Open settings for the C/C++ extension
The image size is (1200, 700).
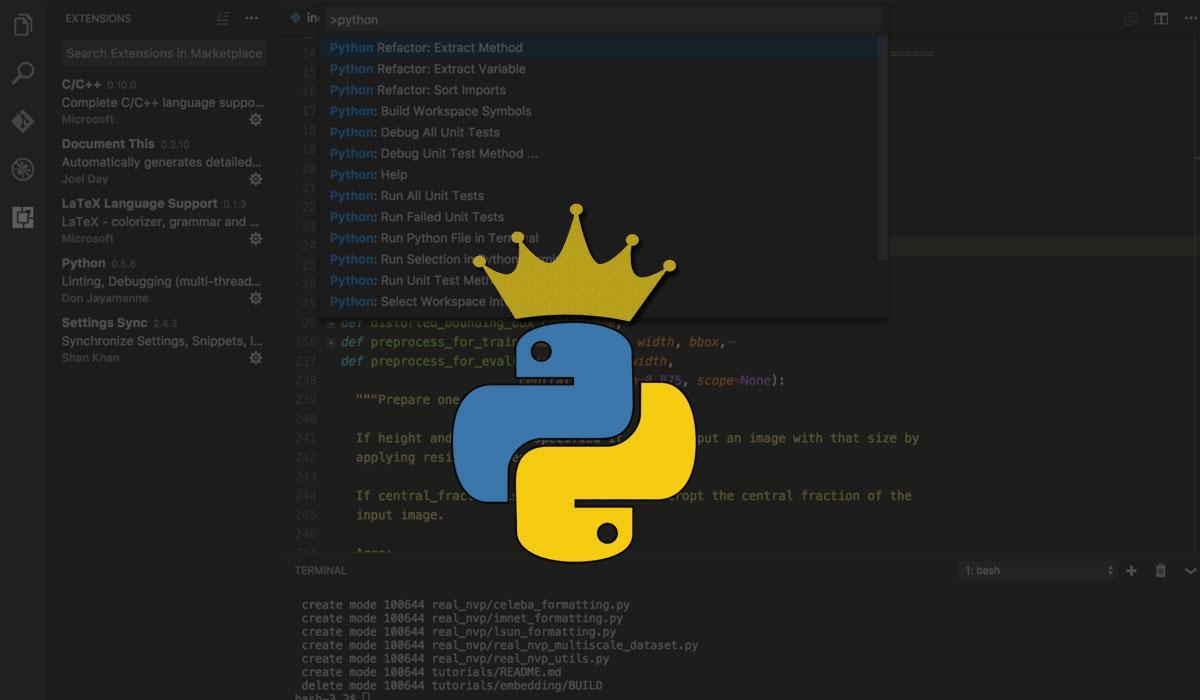click(256, 119)
